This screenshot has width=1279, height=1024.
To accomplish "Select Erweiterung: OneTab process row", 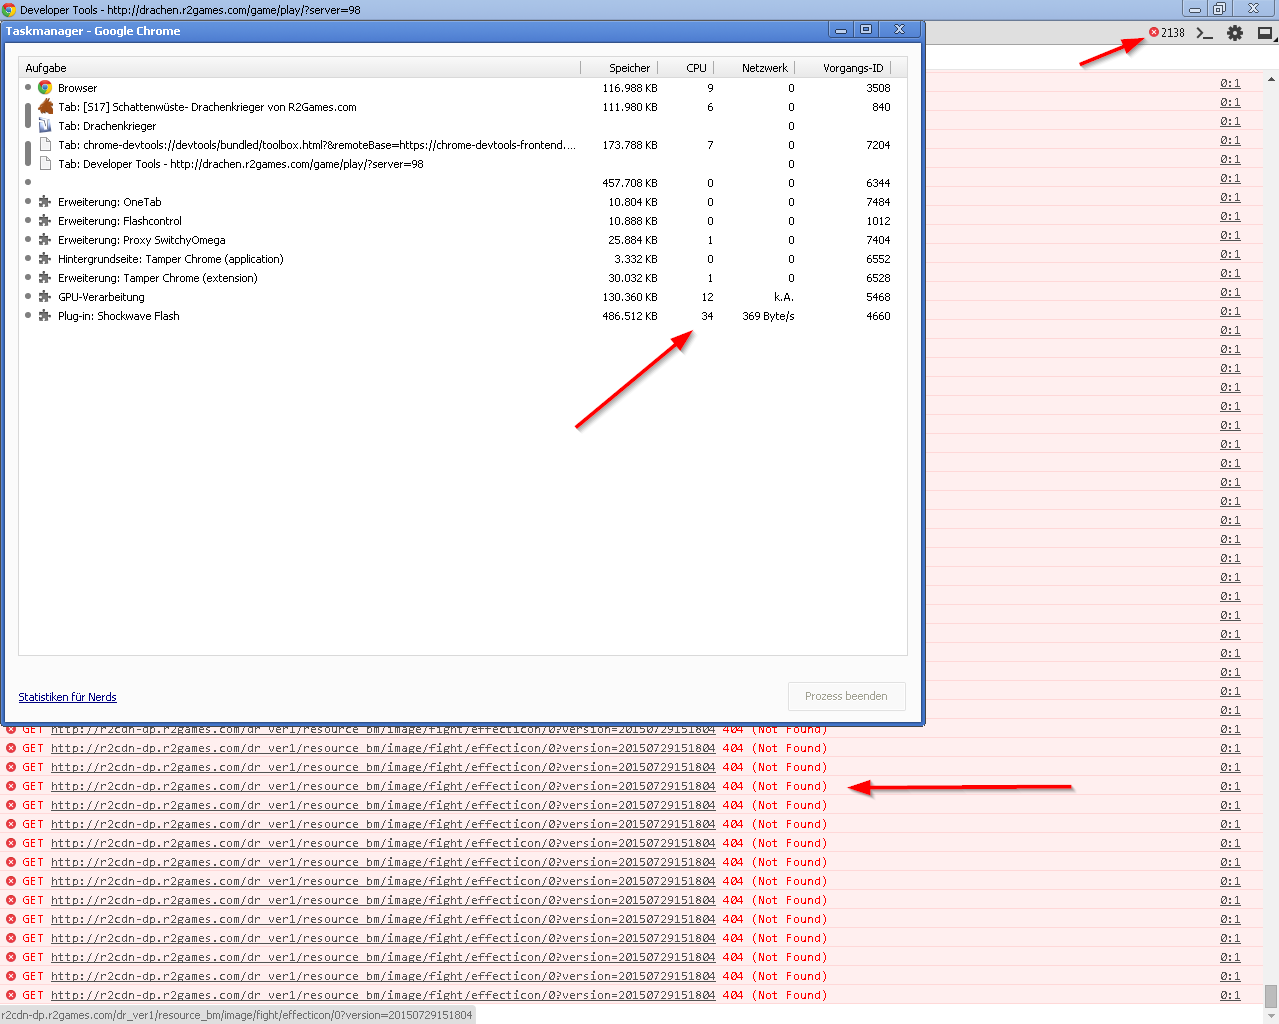I will coord(109,202).
